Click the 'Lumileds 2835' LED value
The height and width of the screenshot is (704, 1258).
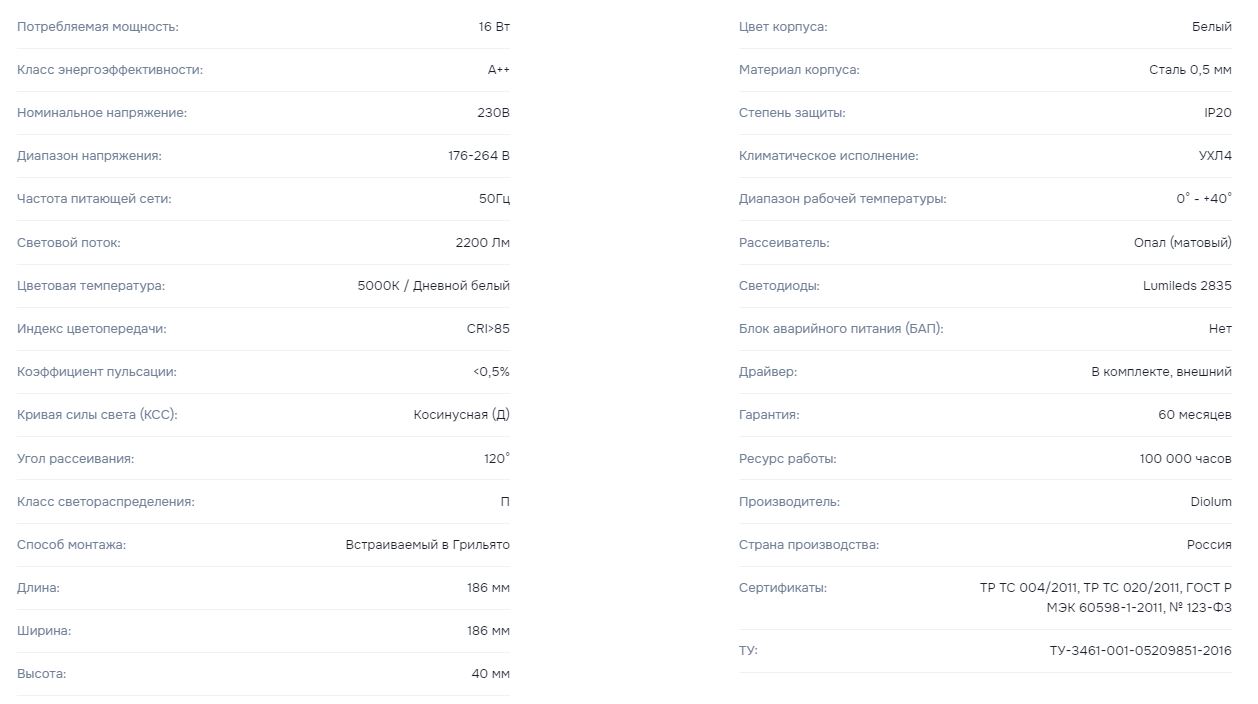click(x=1187, y=286)
